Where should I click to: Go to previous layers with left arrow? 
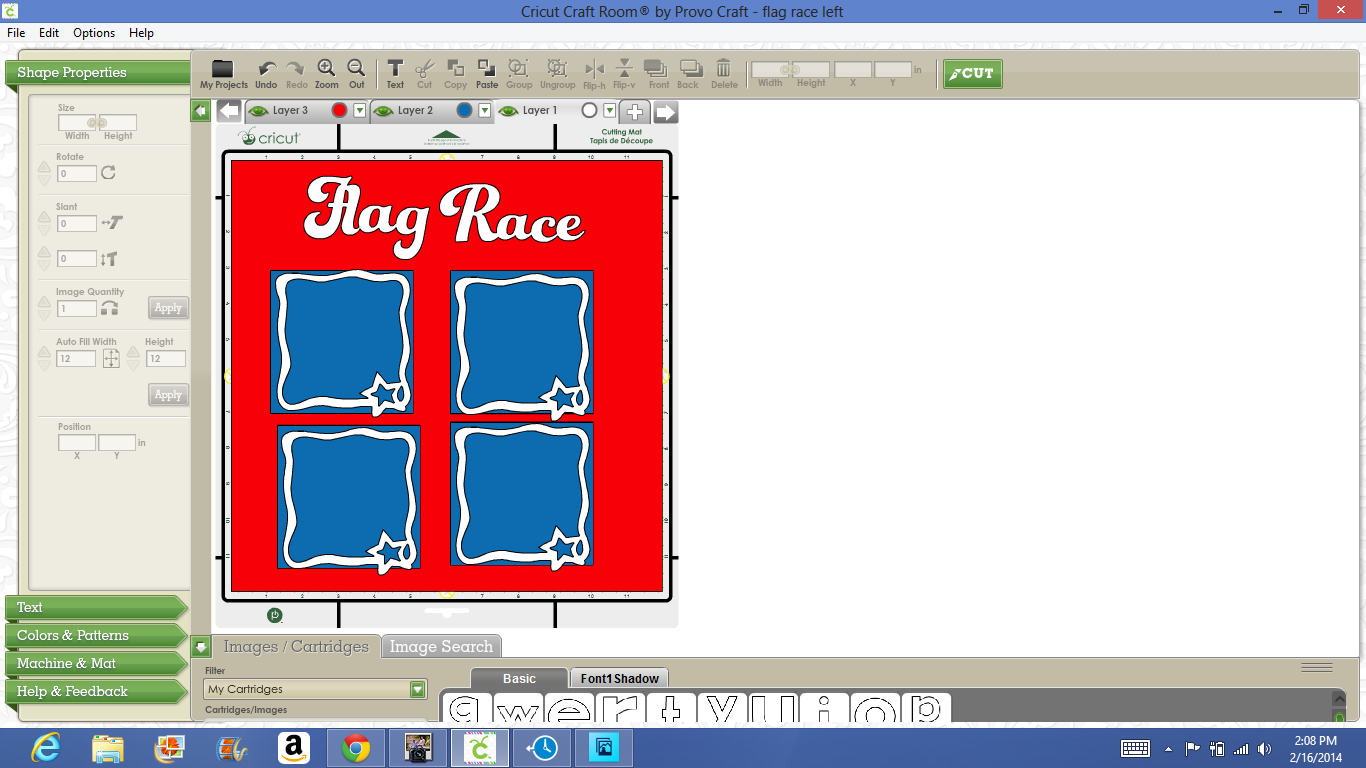[229, 111]
